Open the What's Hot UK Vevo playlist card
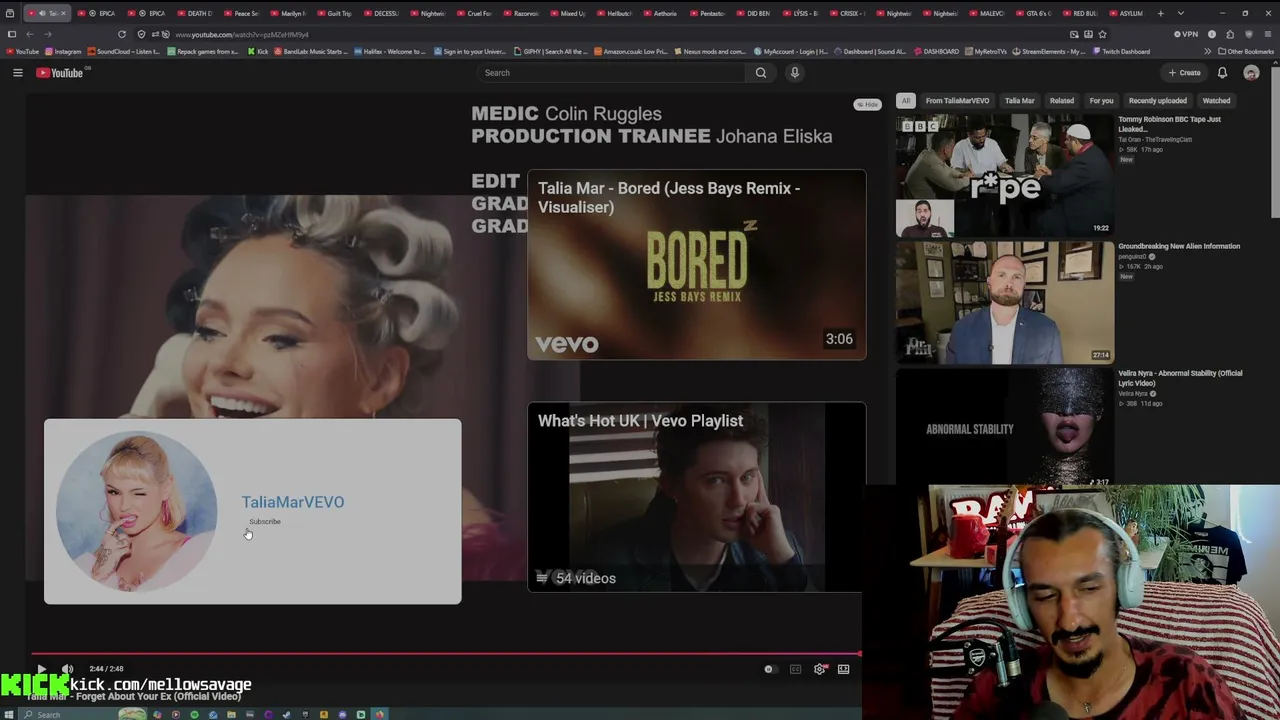1280x720 pixels. (x=697, y=497)
